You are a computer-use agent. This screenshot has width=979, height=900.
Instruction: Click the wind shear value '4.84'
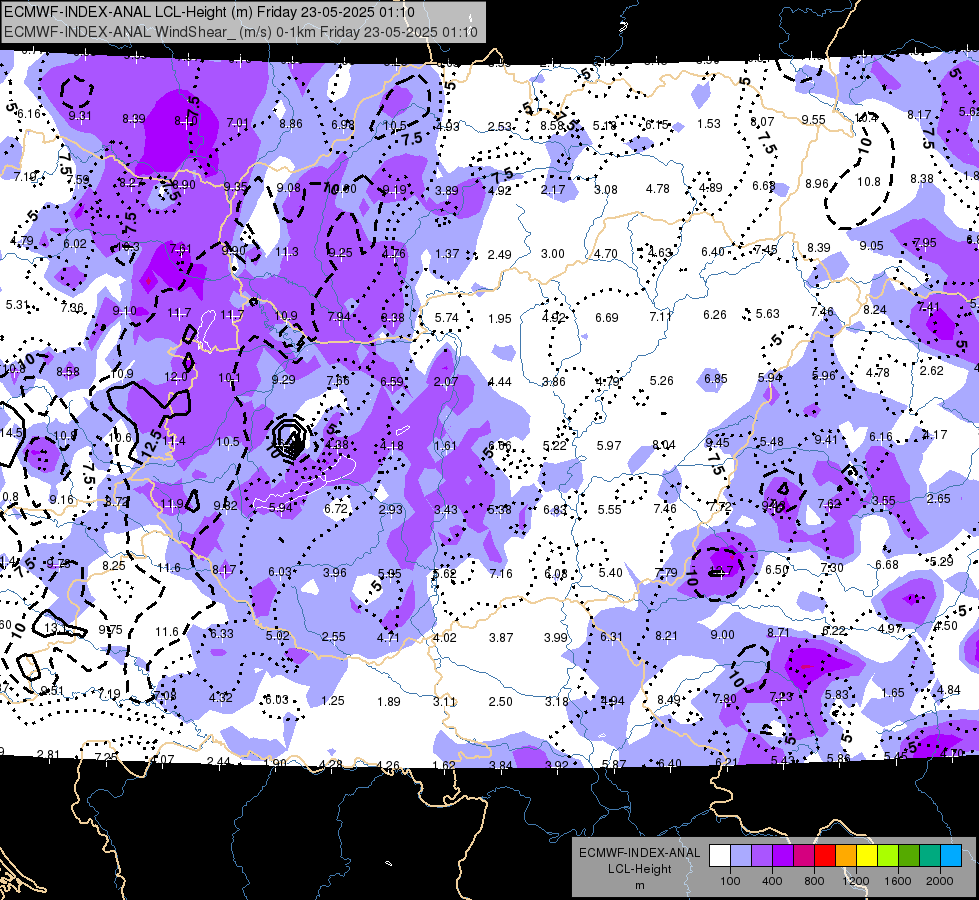[x=948, y=690]
